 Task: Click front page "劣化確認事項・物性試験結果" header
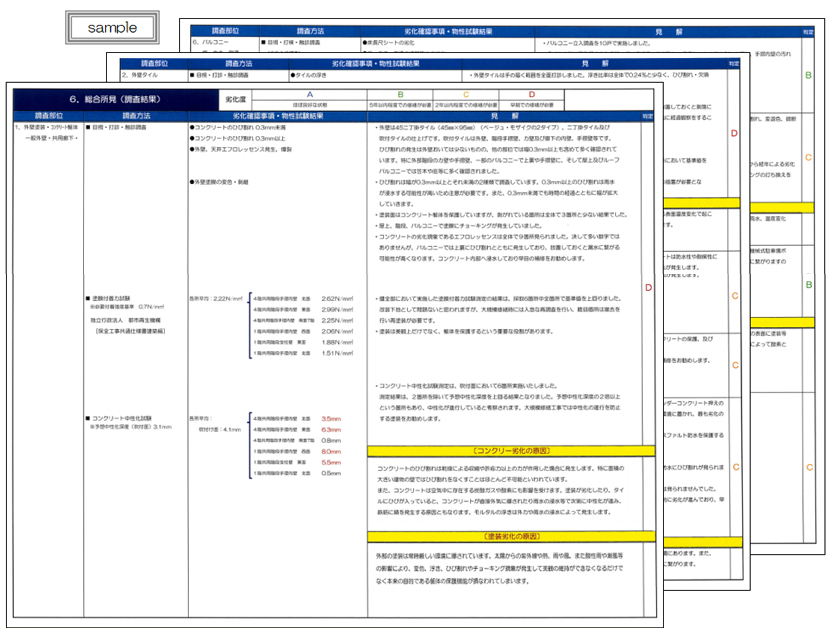pyautogui.click(x=278, y=116)
